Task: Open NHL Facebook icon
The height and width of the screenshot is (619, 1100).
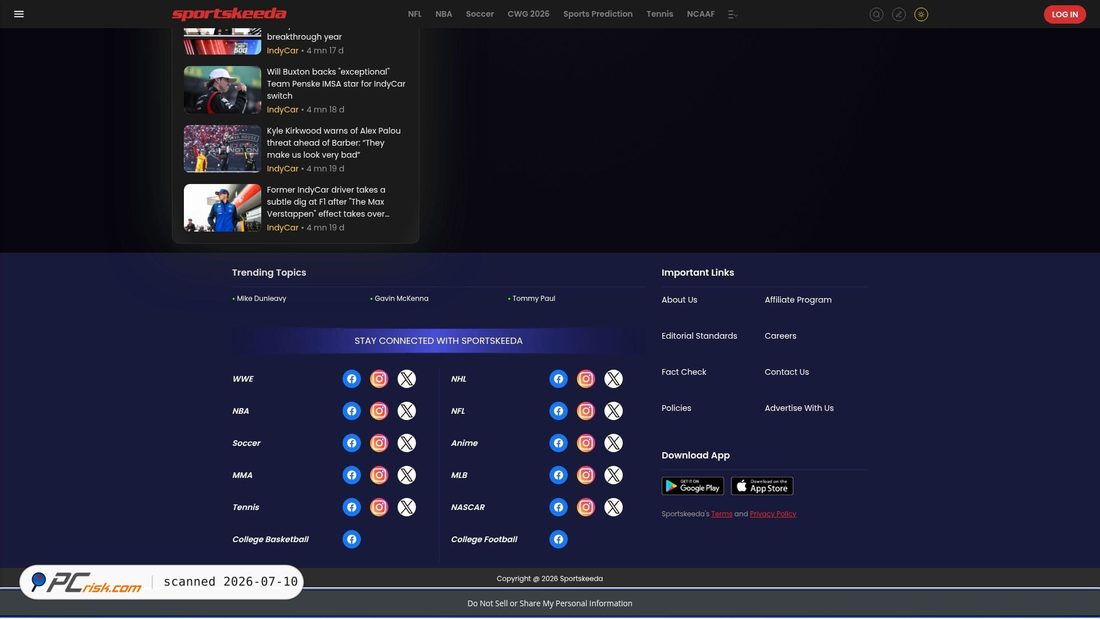Action: (x=558, y=379)
